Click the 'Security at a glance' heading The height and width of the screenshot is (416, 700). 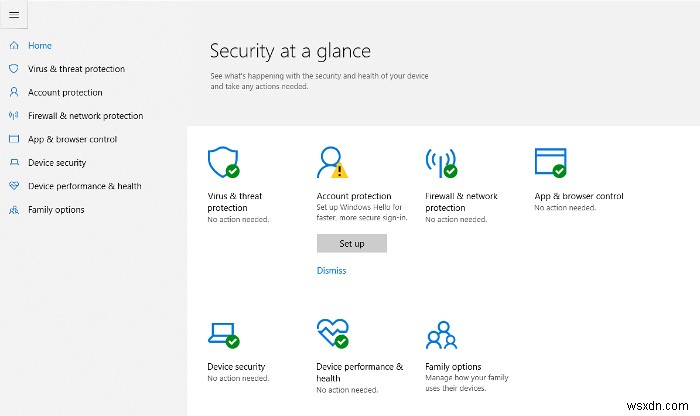290,51
